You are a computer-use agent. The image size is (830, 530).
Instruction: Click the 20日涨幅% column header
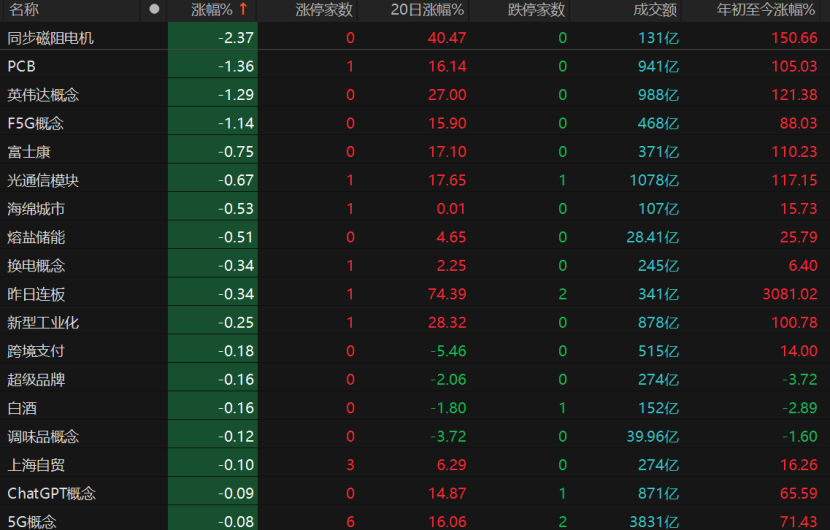(427, 10)
